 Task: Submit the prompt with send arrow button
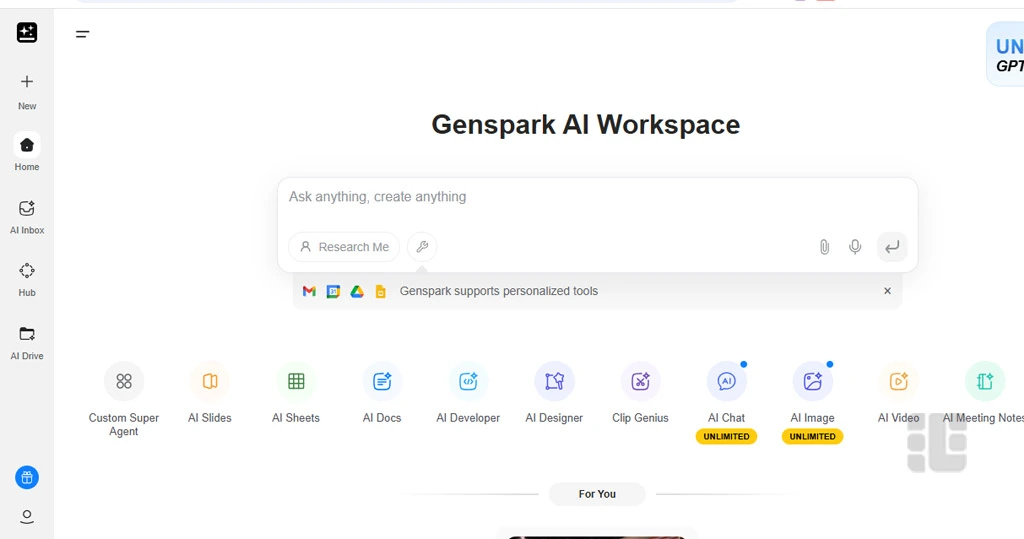(892, 247)
